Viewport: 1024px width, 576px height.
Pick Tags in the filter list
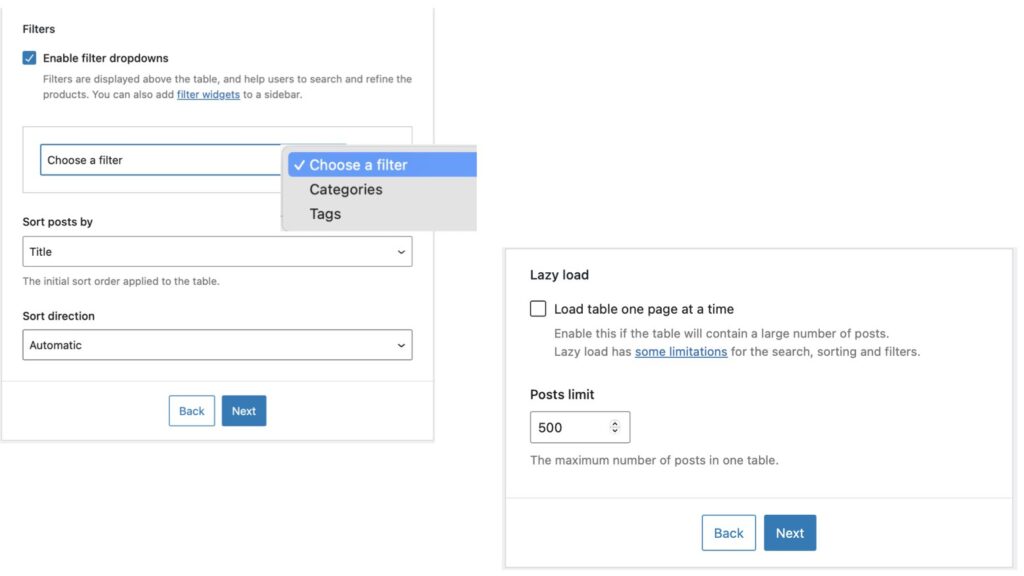click(x=325, y=214)
